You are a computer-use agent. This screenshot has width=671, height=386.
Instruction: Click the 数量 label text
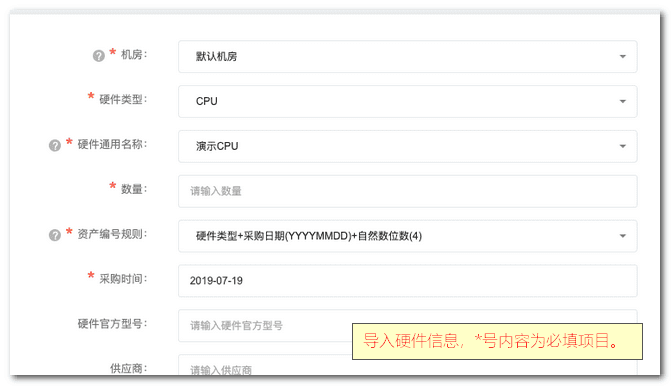(x=134, y=189)
